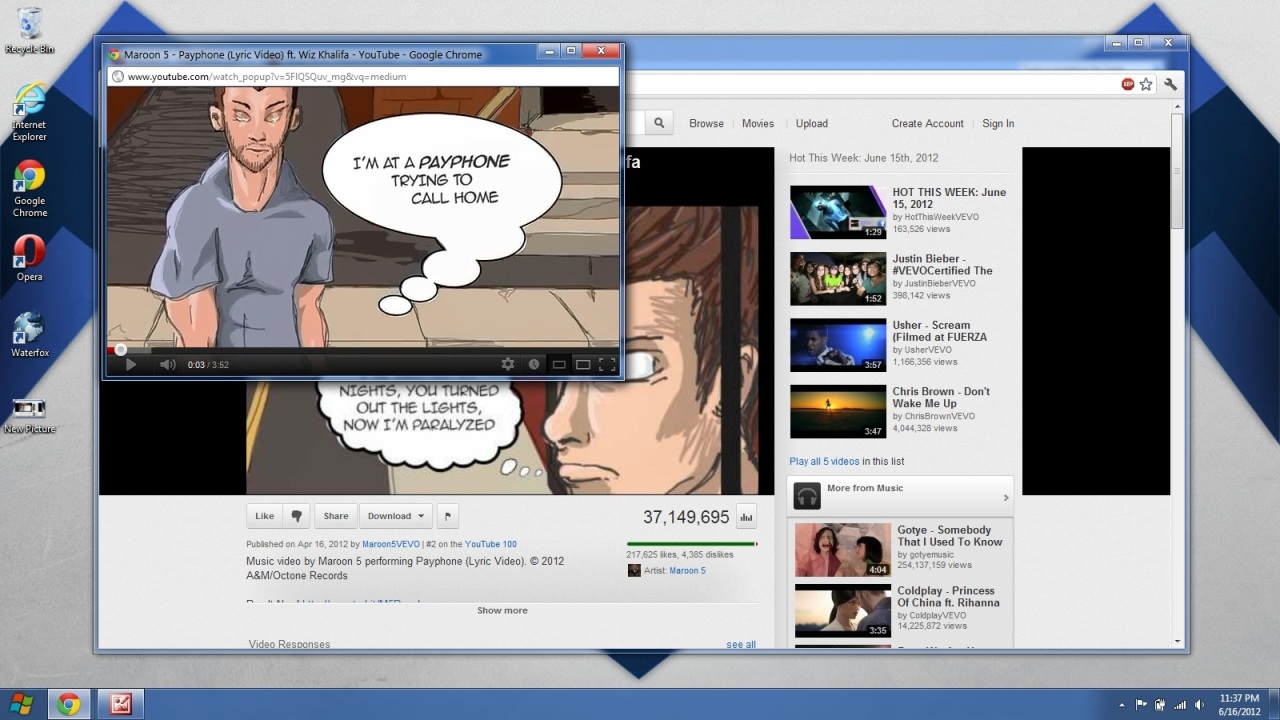This screenshot has width=1280, height=720.
Task: Click the More from Music headphones icon
Action: (x=807, y=496)
